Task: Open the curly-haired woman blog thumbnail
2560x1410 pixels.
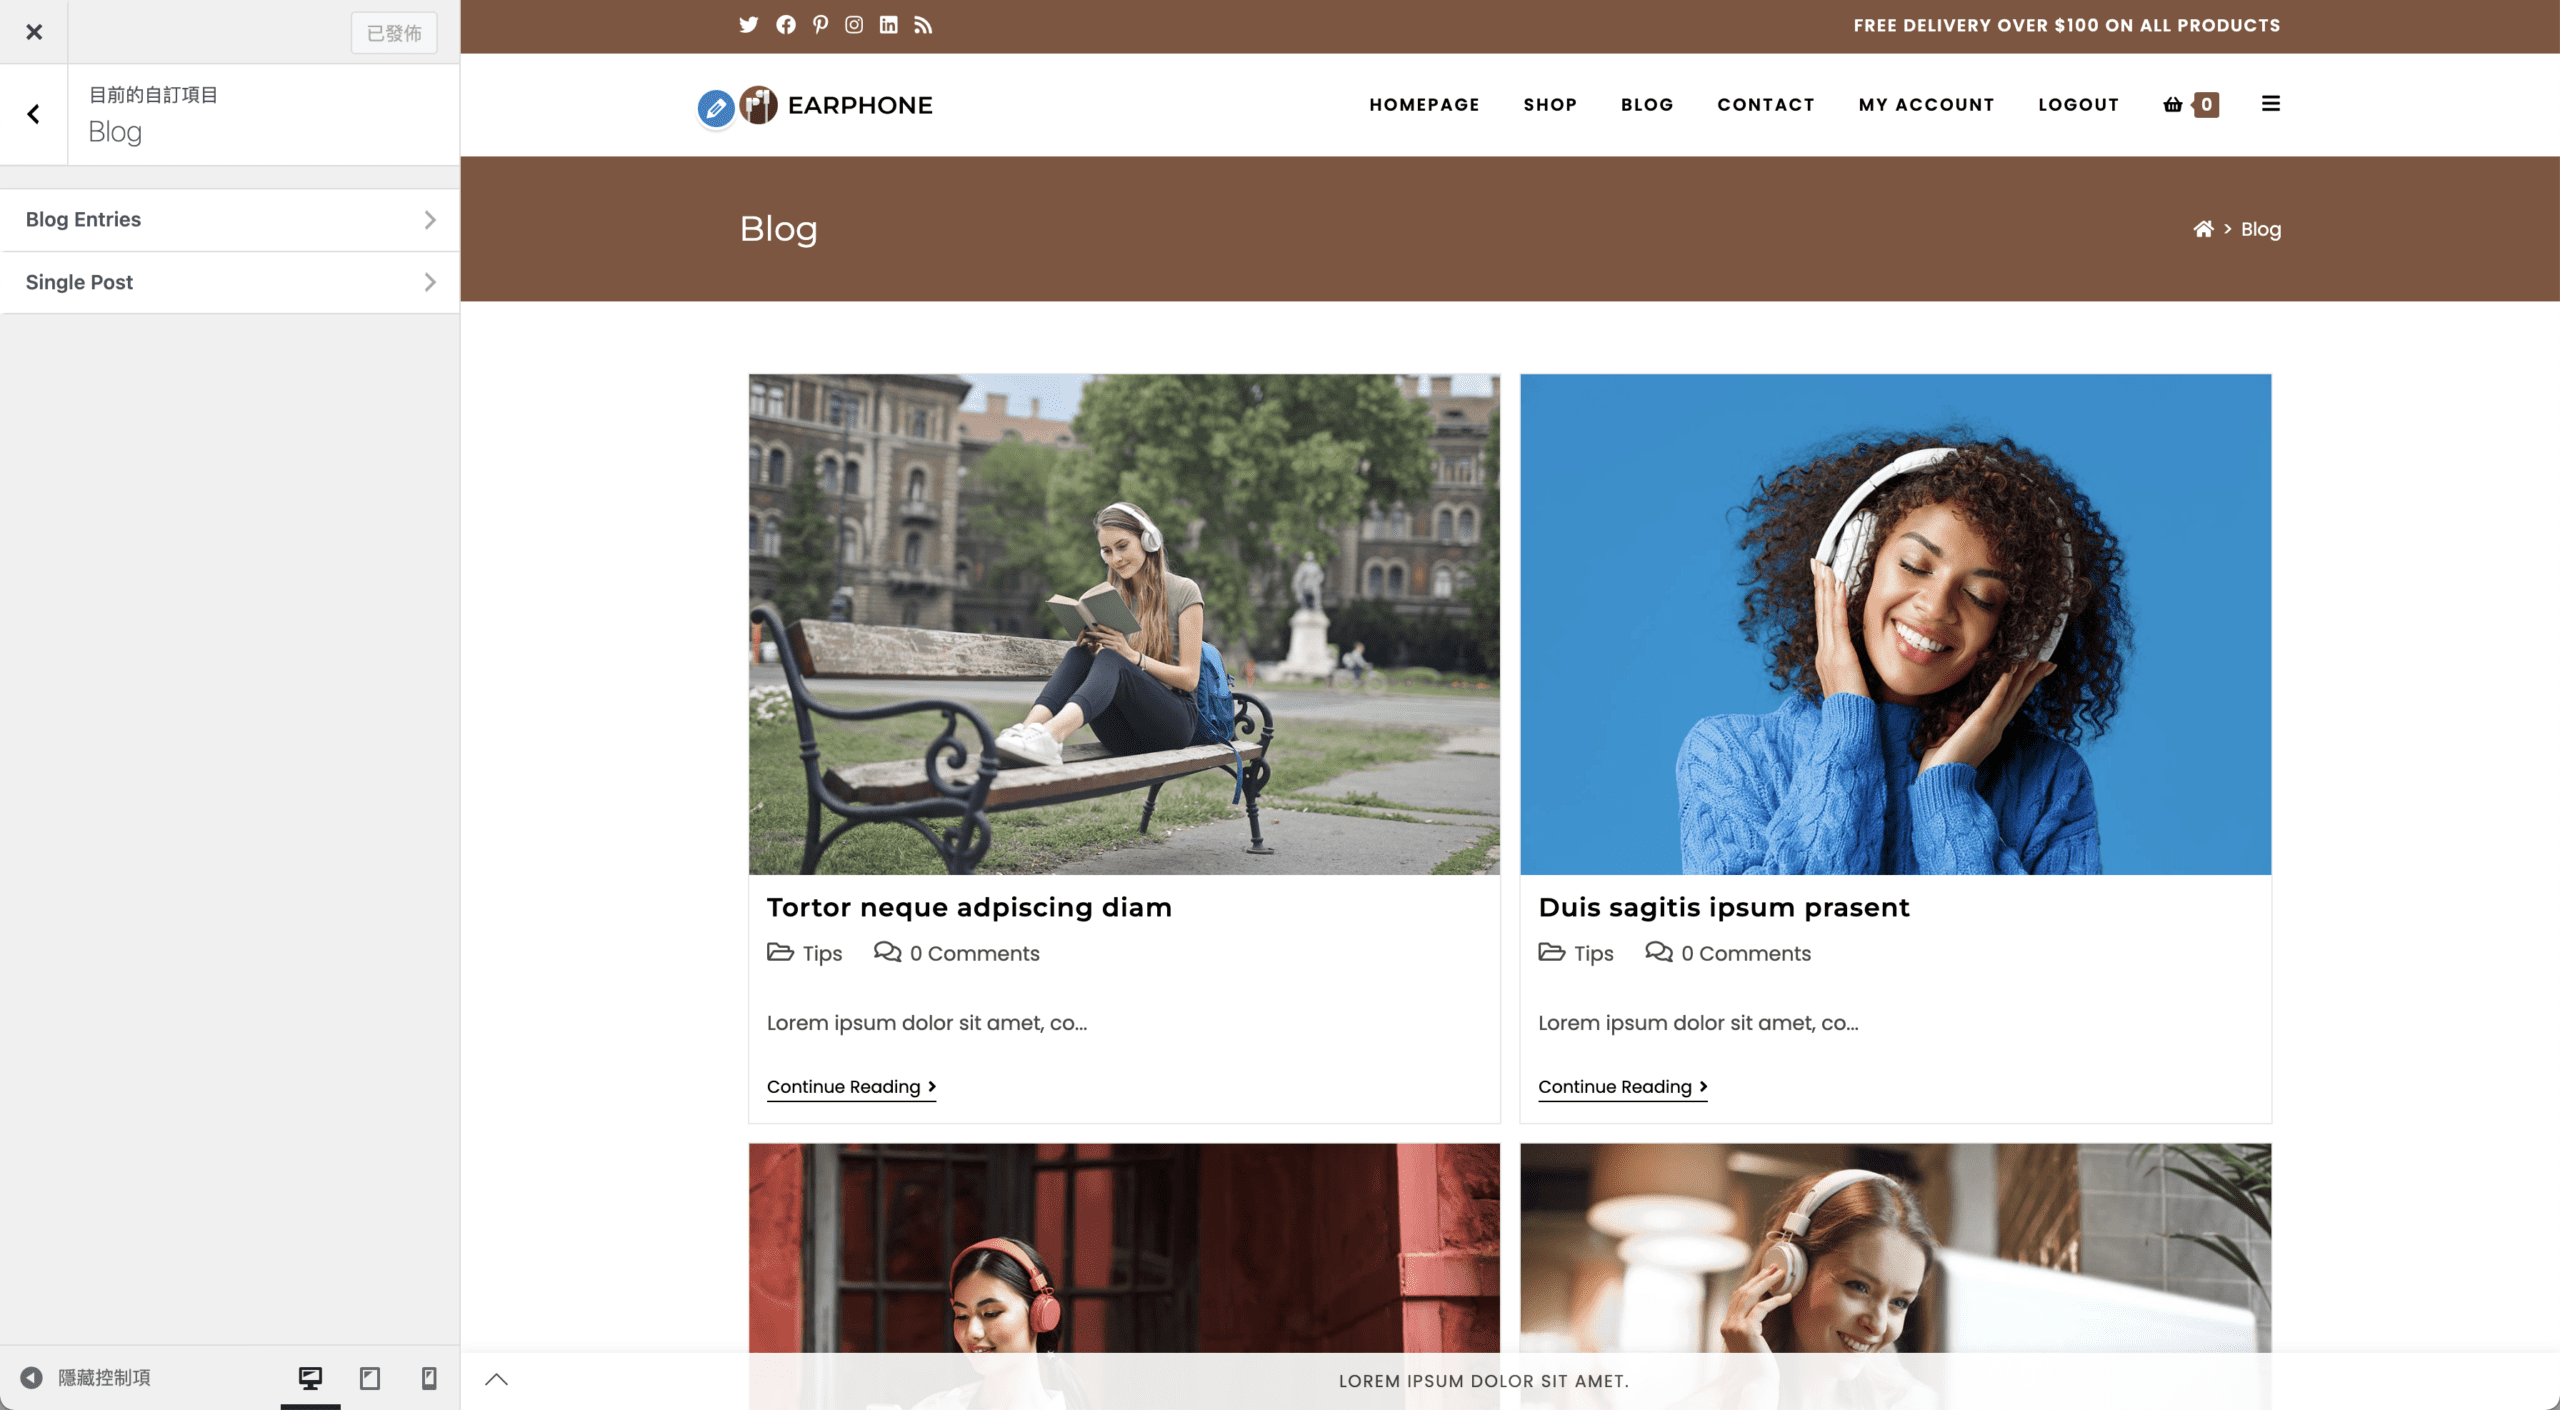Action: pos(1895,625)
